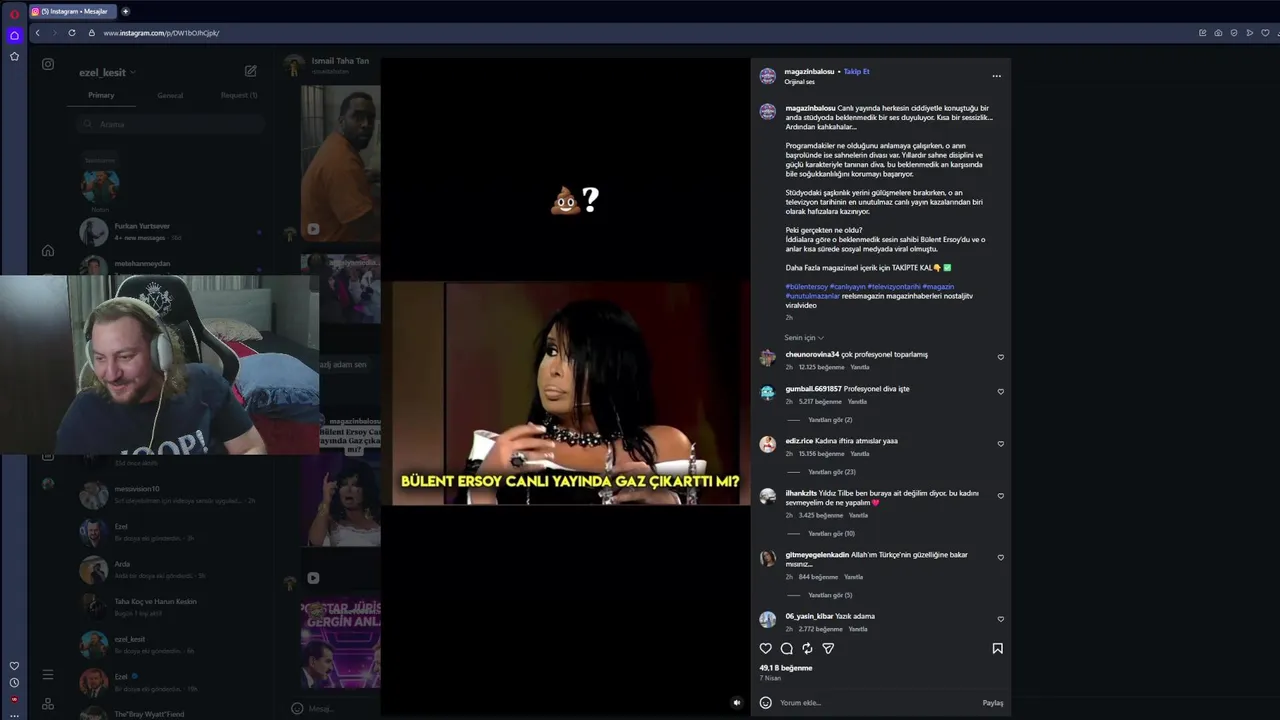Expand 'Yanıtları gör (5)' replies
The image size is (1280, 720).
tap(830, 596)
